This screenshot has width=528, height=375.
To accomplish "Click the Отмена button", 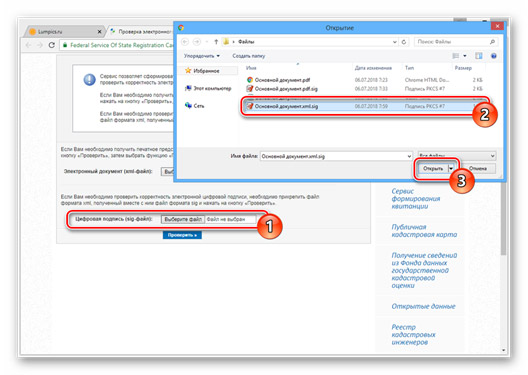I will click(x=477, y=168).
